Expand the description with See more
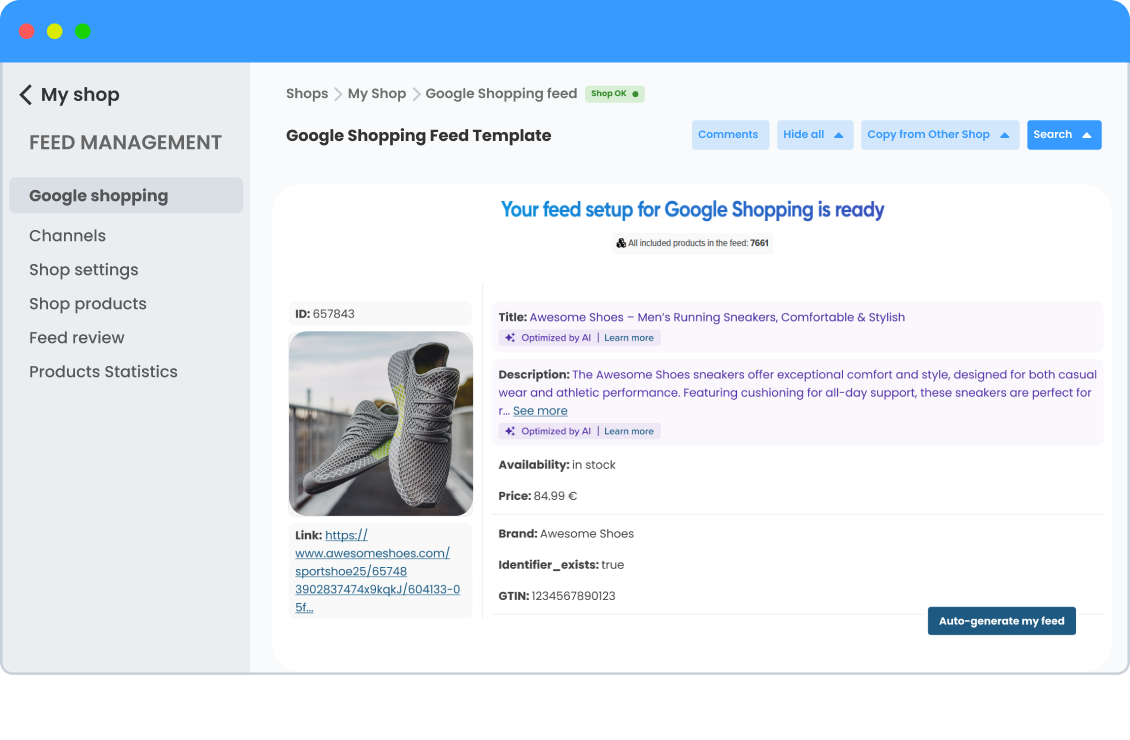 click(540, 410)
